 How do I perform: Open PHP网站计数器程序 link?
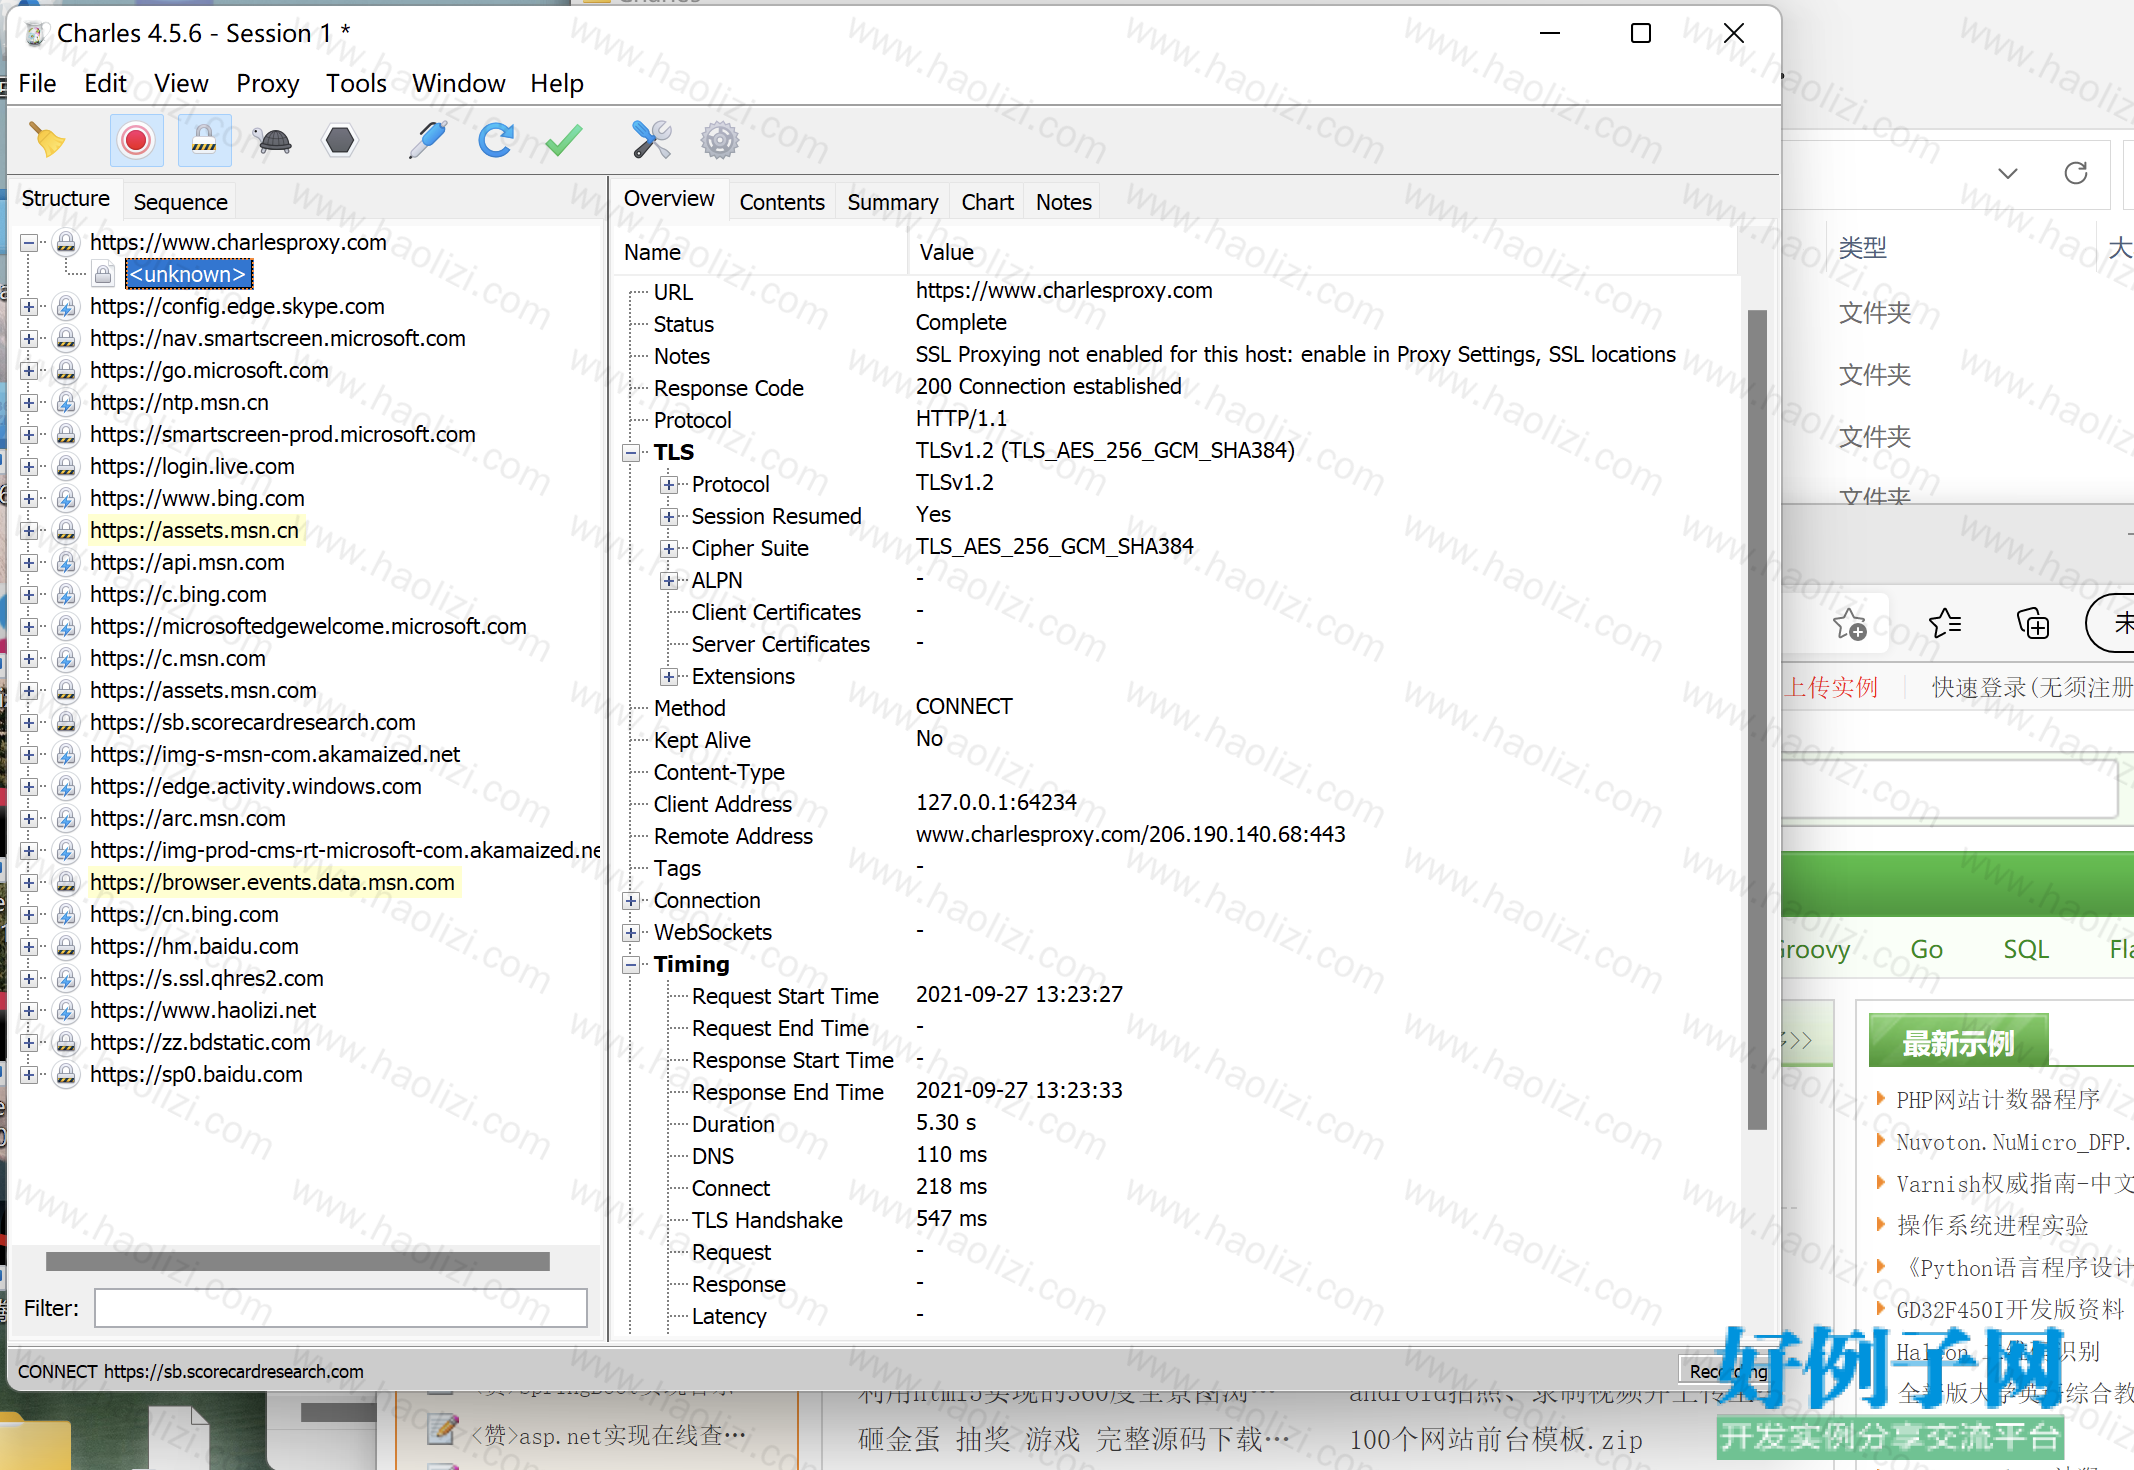click(x=1998, y=1100)
